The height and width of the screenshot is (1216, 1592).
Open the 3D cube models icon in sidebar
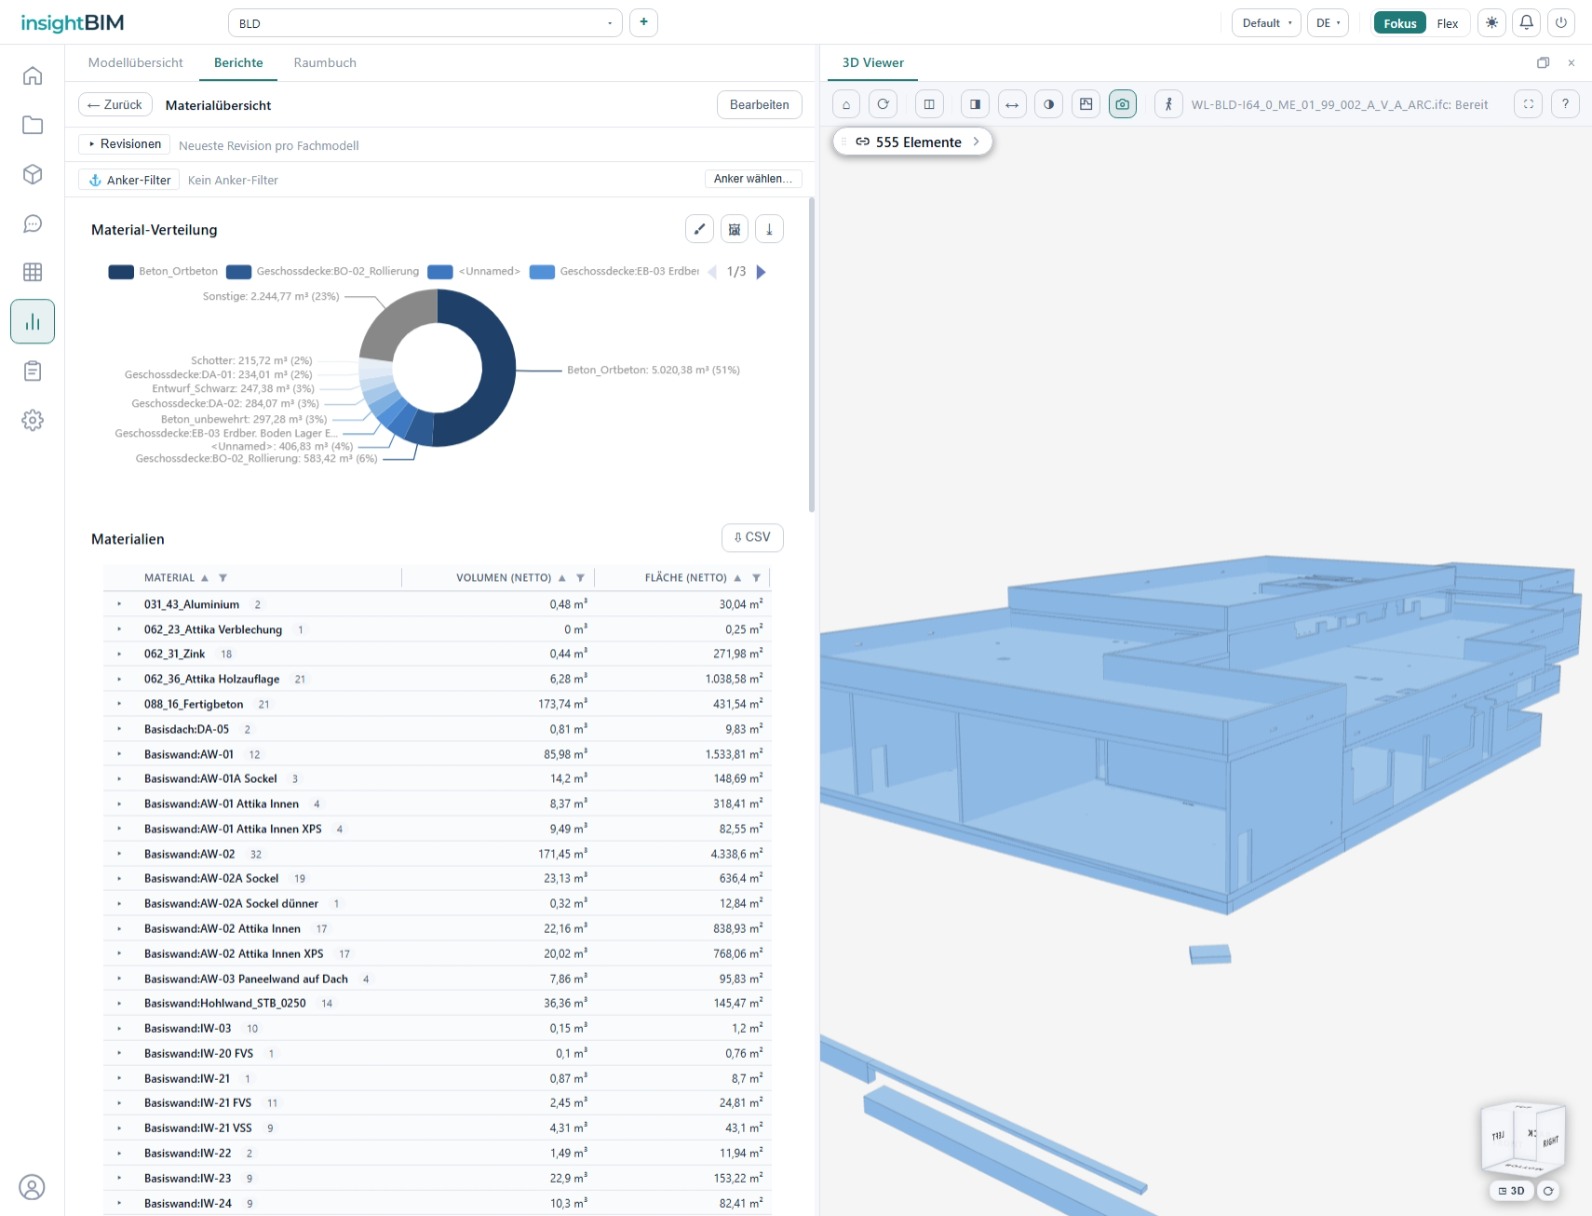(x=32, y=174)
